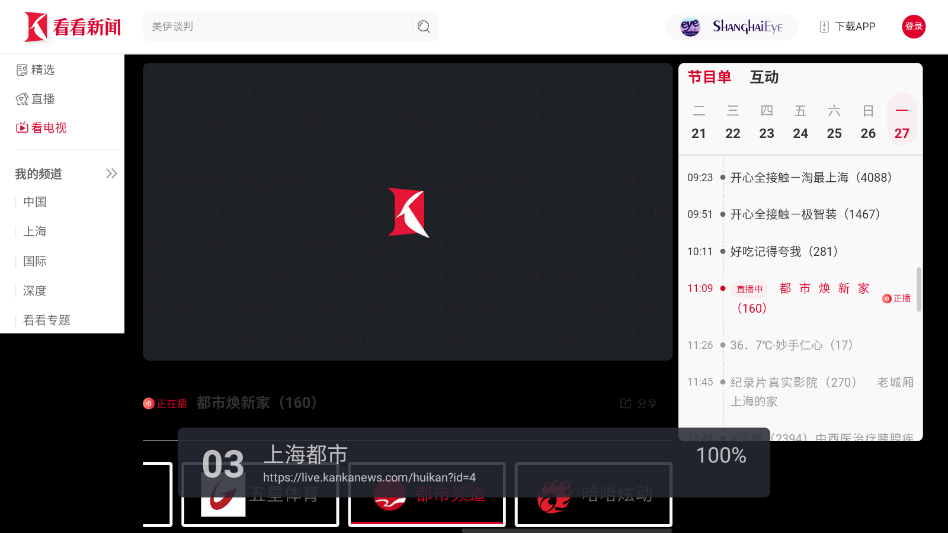Click the 下载APP phone icon
Image resolution: width=948 pixels, height=533 pixels.
(824, 27)
